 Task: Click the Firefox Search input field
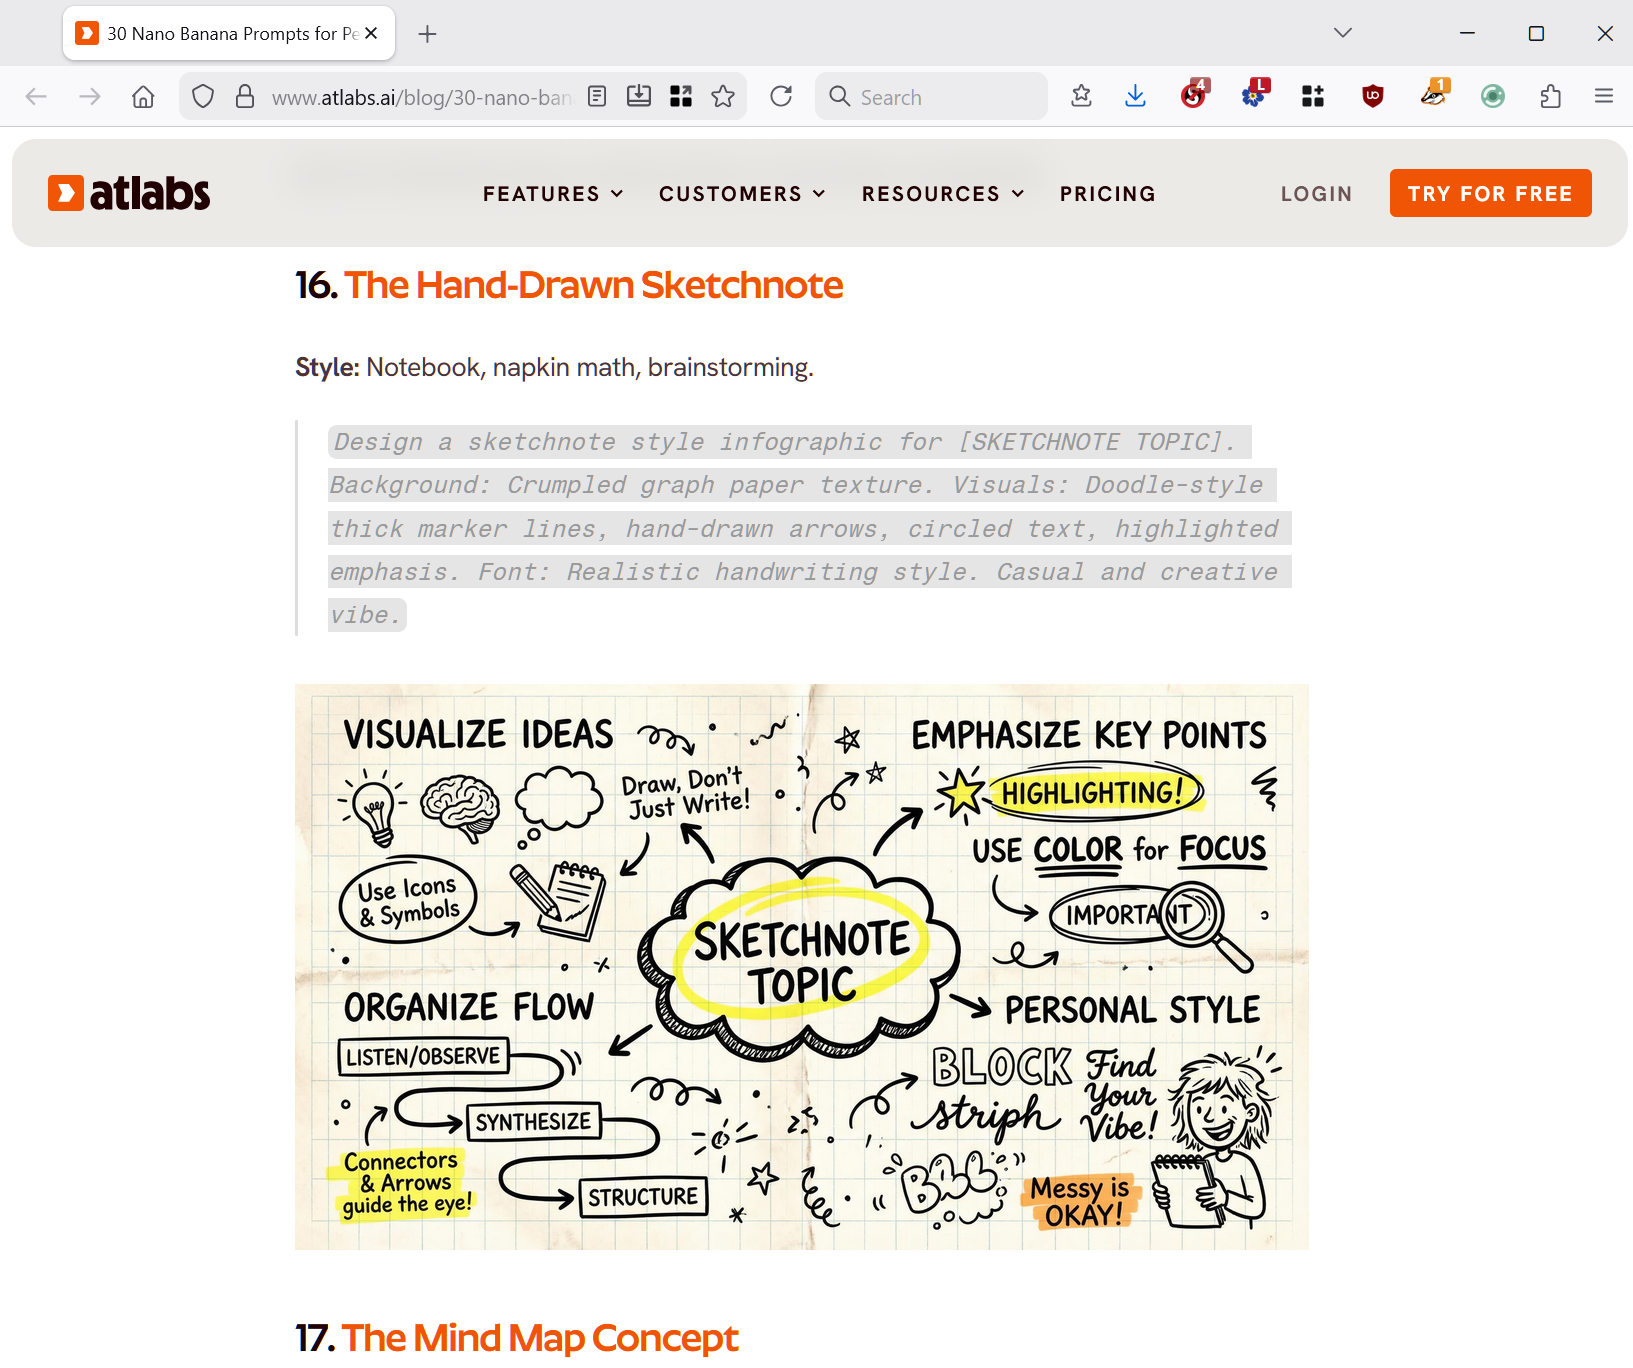point(931,97)
